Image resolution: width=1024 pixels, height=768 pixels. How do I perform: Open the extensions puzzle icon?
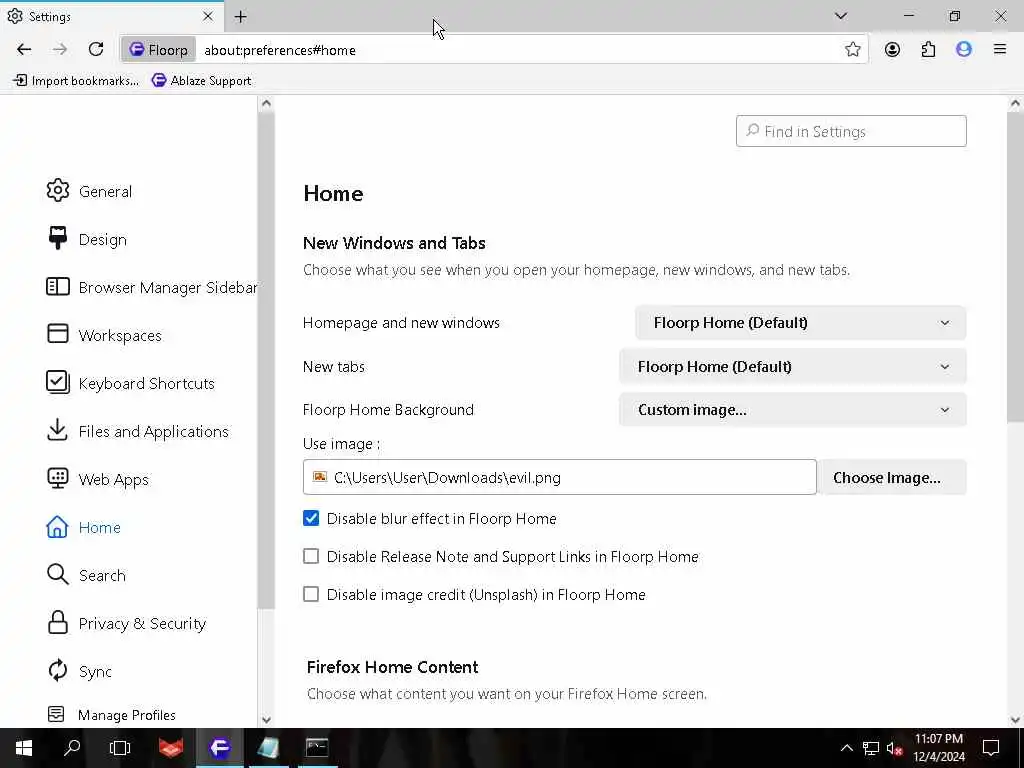(928, 49)
